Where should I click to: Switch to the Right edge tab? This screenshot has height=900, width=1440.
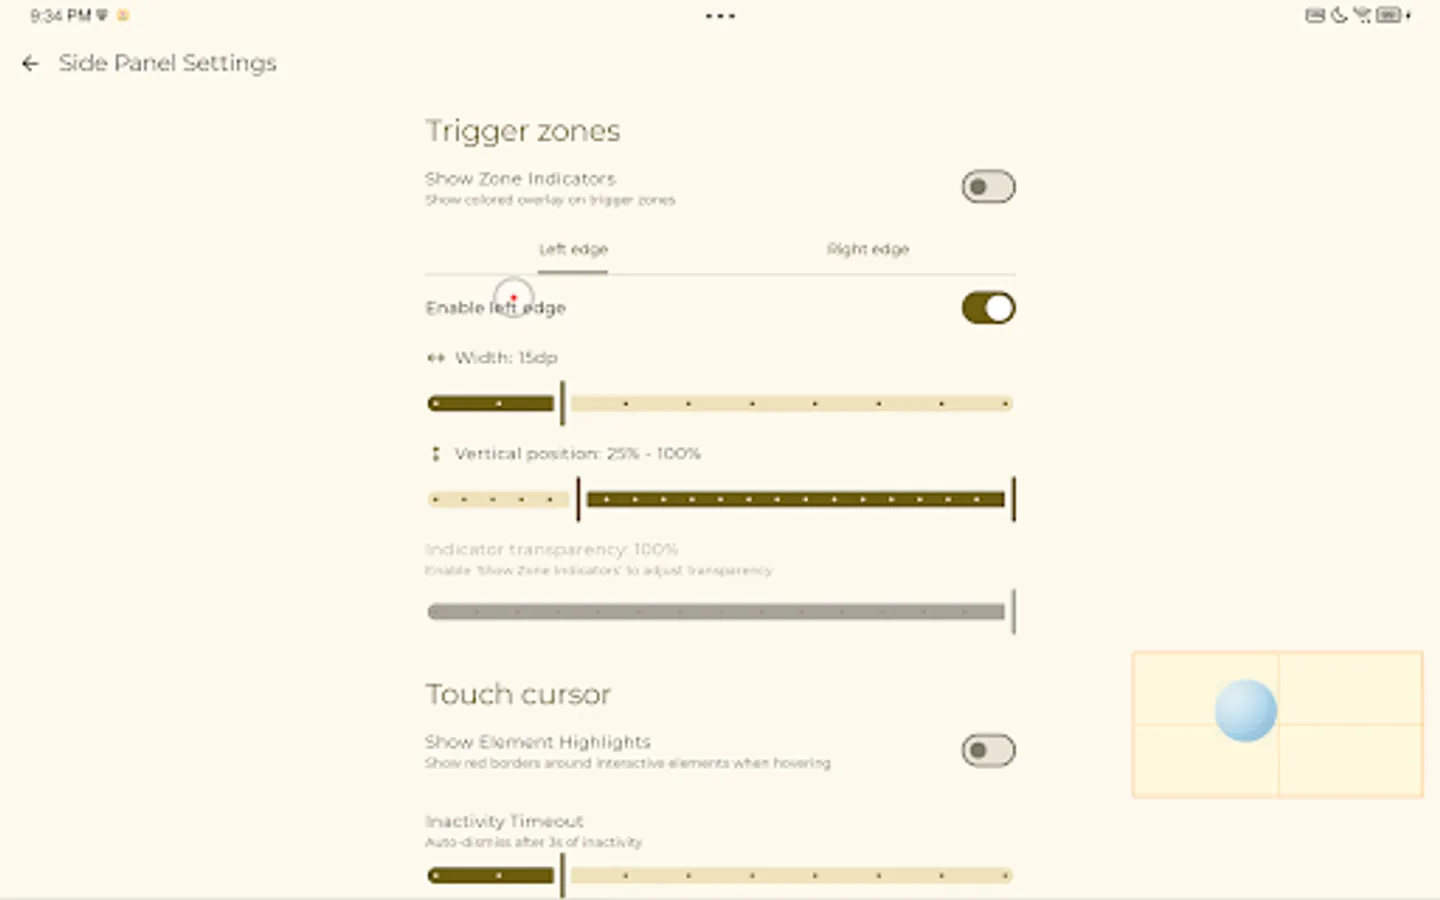point(868,249)
